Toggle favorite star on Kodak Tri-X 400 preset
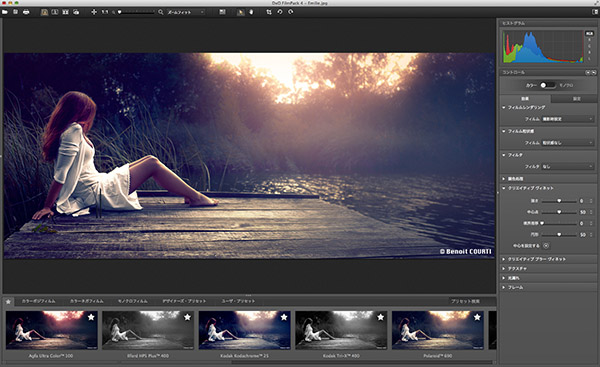Screen dimensions: 600x367 [x=380, y=317]
